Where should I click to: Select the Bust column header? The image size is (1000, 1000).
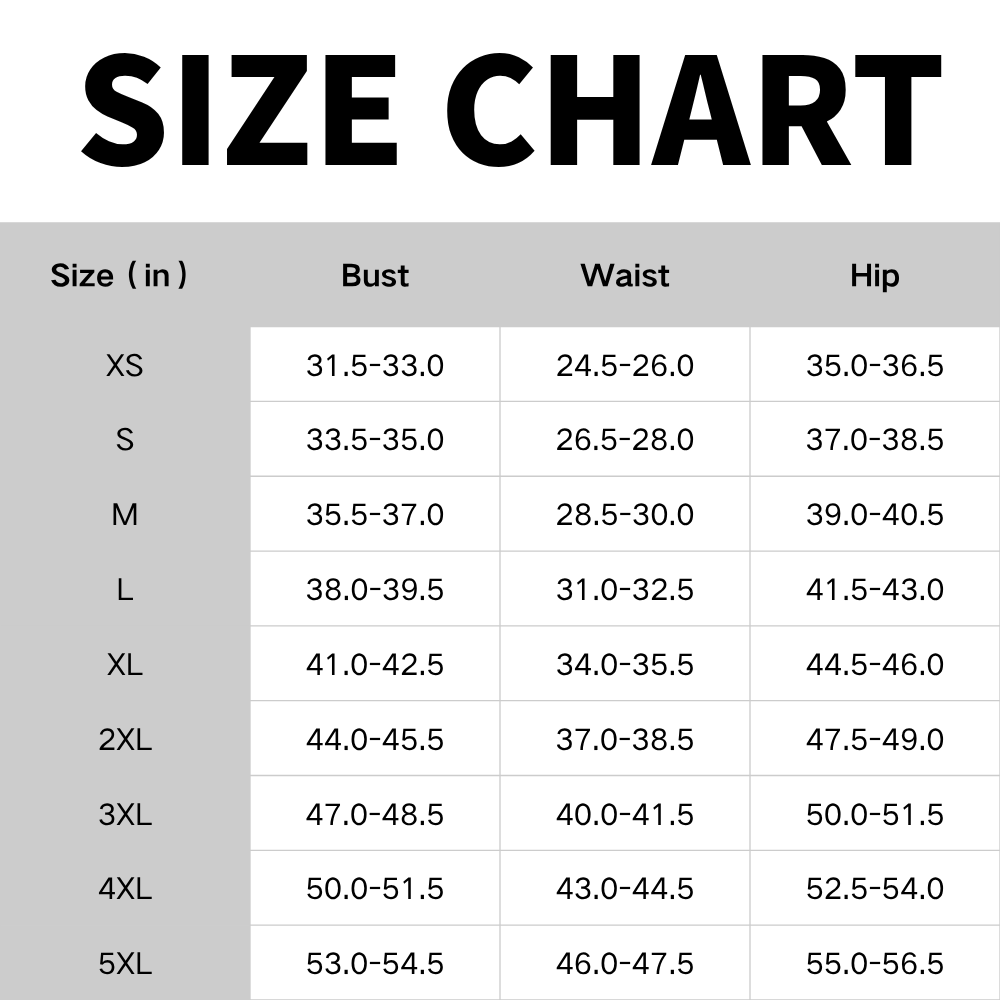point(375,276)
